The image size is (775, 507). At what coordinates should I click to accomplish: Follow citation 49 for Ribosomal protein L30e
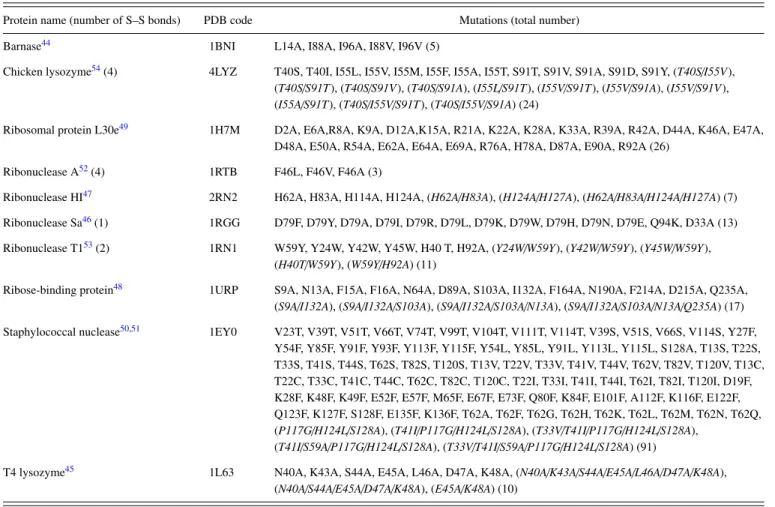pos(123,127)
